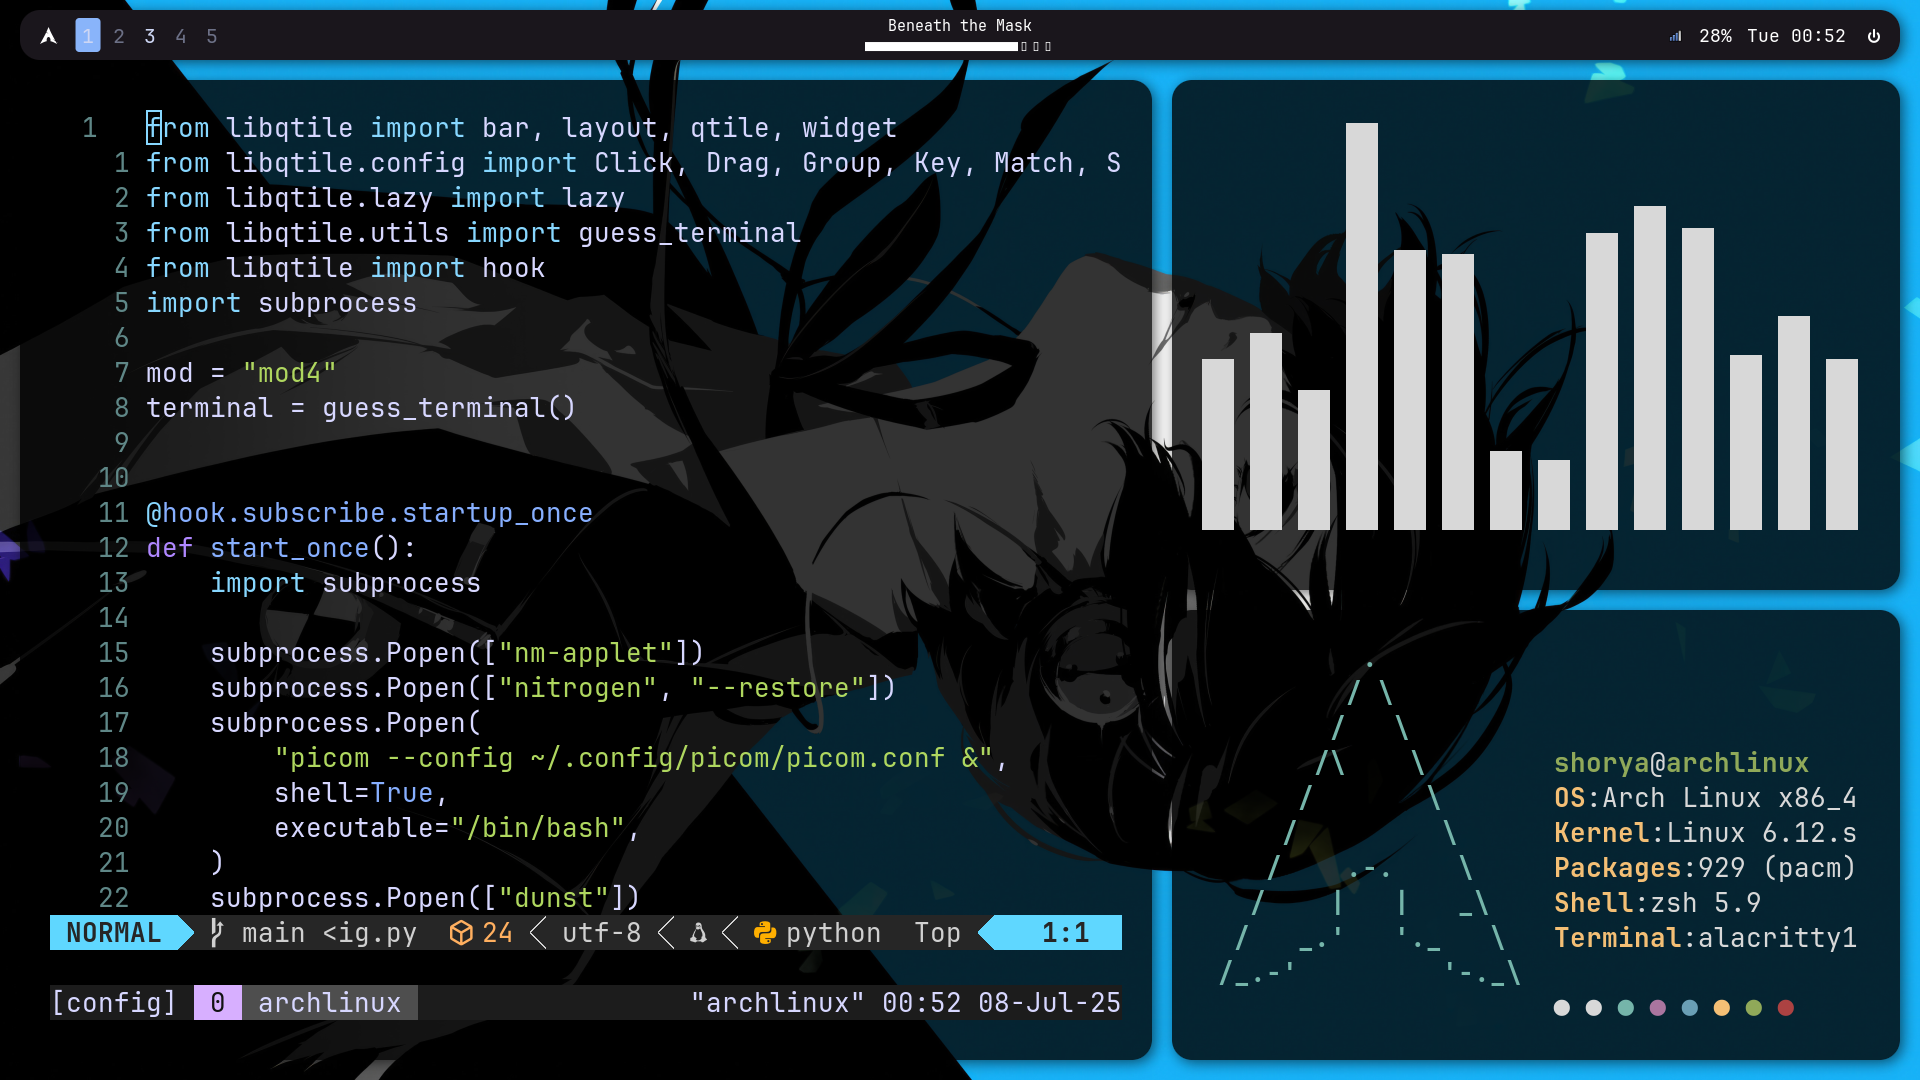This screenshot has height=1080, width=1920.
Task: Click the Arch ASCII art logo in neofetch
Action: coord(1369,825)
